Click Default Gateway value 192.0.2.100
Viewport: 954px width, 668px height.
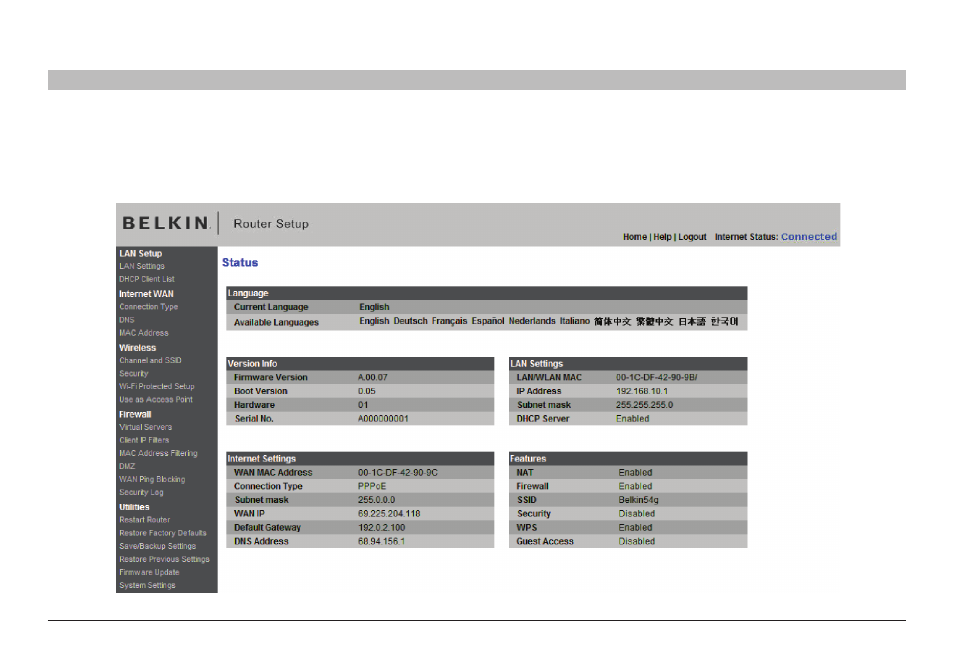coord(381,527)
